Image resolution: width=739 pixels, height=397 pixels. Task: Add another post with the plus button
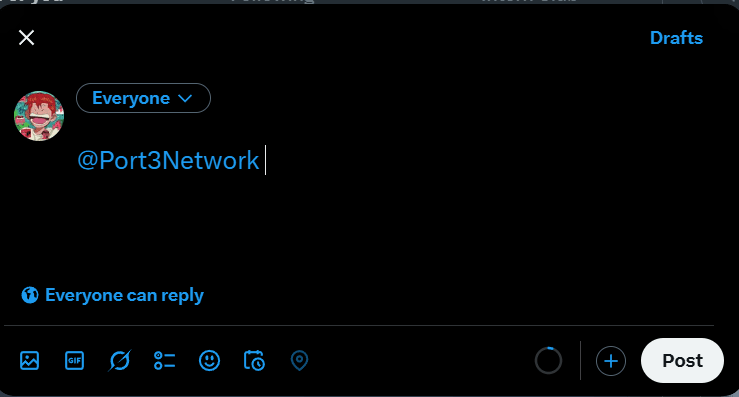pyautogui.click(x=611, y=361)
